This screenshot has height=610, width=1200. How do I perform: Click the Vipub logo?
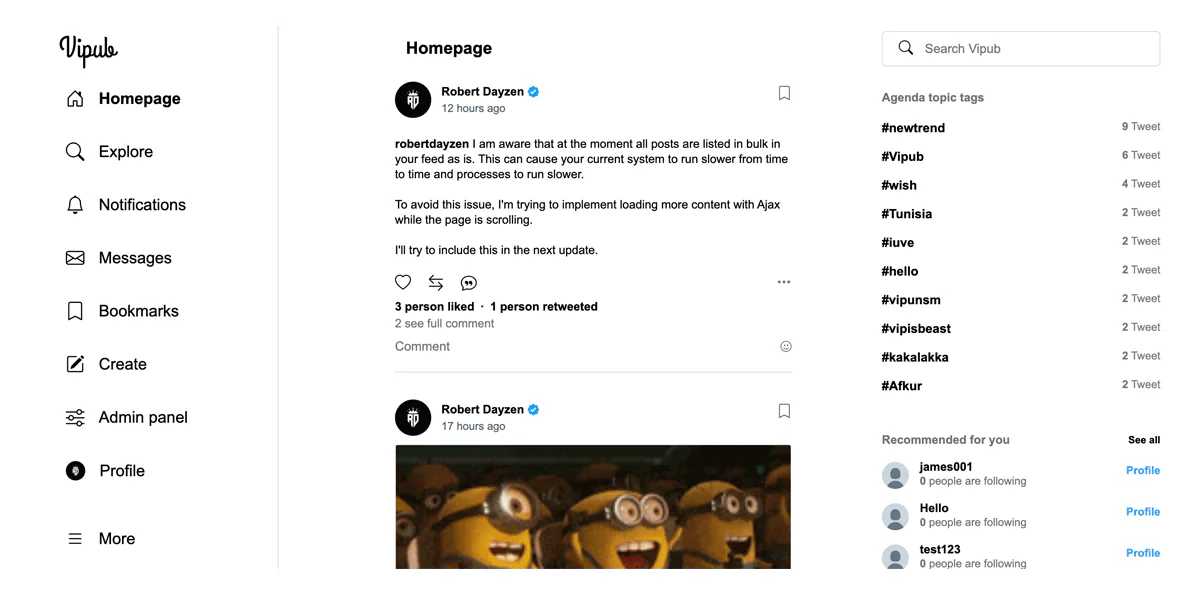tap(88, 49)
